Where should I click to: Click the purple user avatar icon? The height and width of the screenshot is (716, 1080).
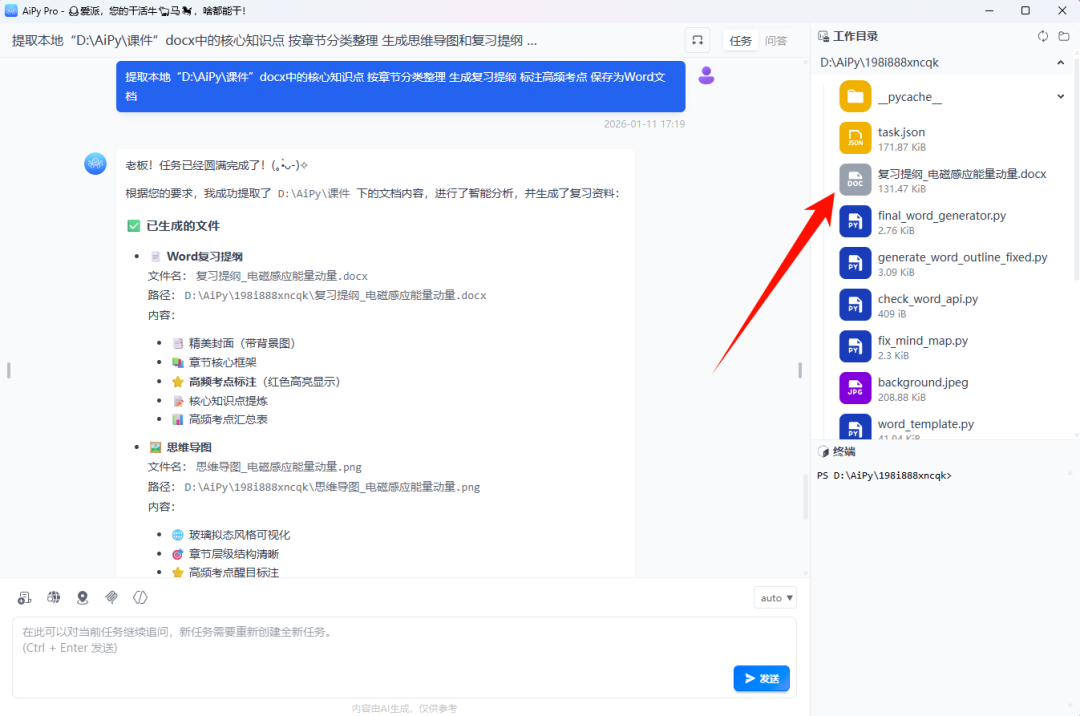click(706, 75)
